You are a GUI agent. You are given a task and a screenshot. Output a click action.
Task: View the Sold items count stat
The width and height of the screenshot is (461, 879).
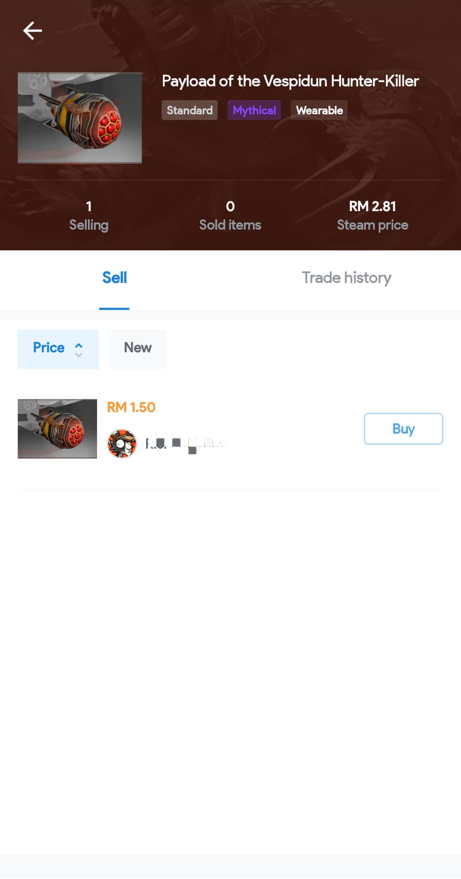230,216
